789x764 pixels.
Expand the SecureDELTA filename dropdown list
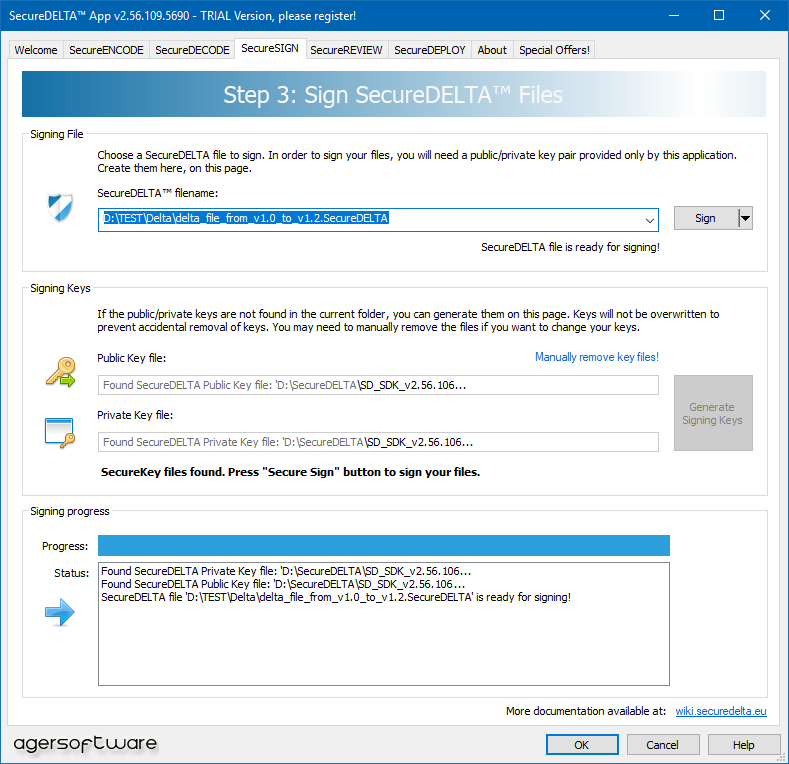pos(650,220)
